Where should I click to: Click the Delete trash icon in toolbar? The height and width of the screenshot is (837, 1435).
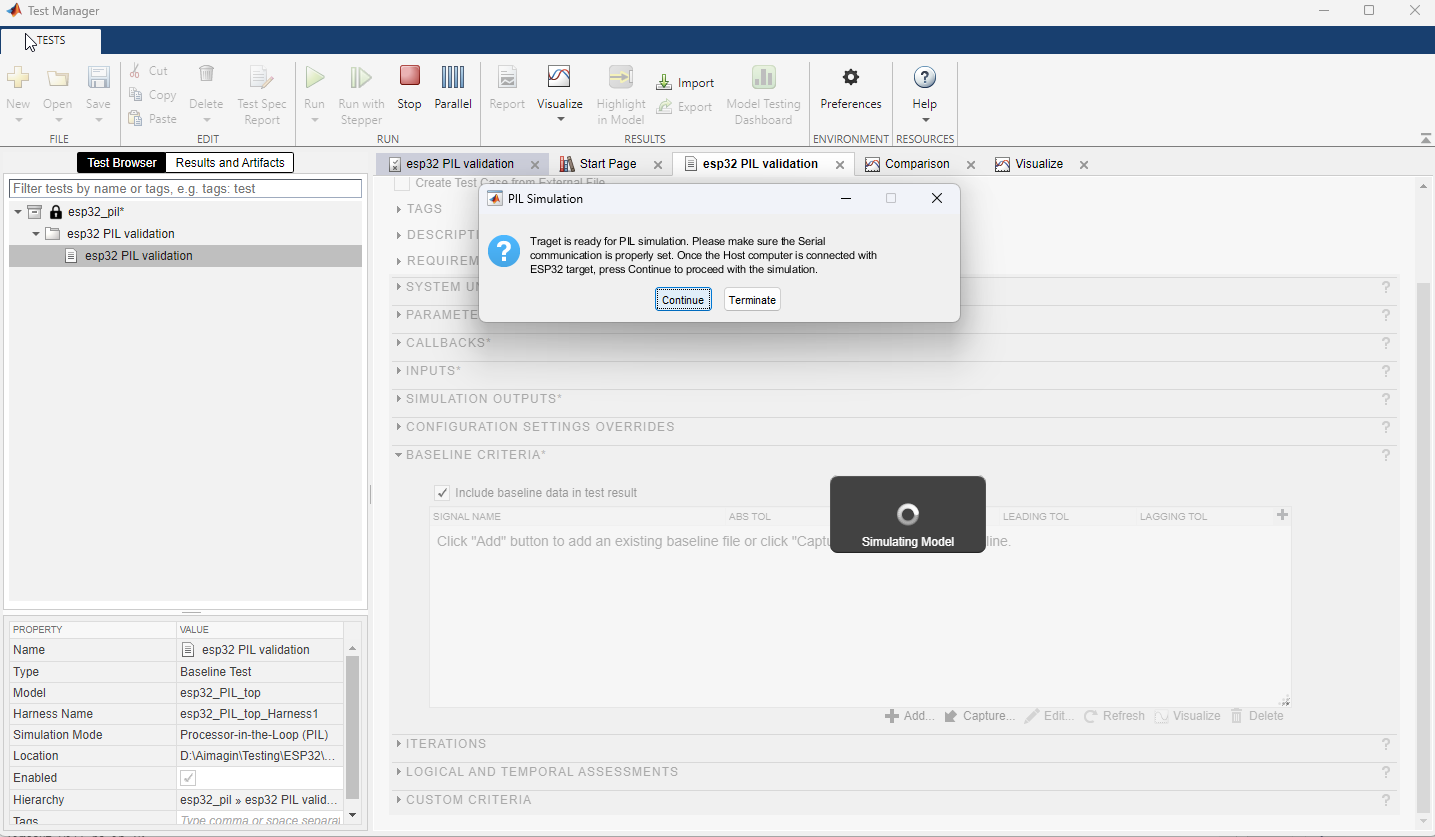coord(206,74)
